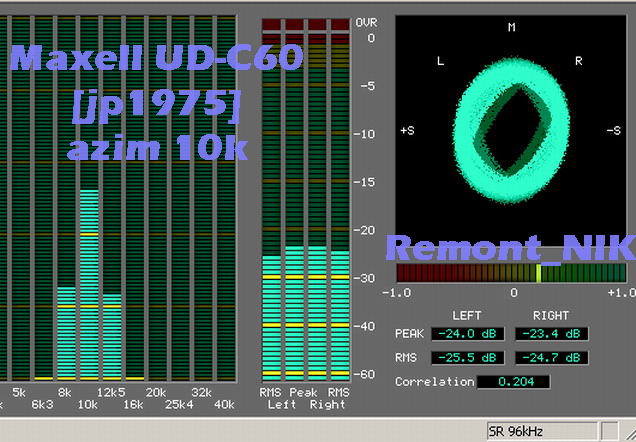The height and width of the screenshot is (442, 636).
Task: Select the left PEAK value field
Action: tap(467, 334)
